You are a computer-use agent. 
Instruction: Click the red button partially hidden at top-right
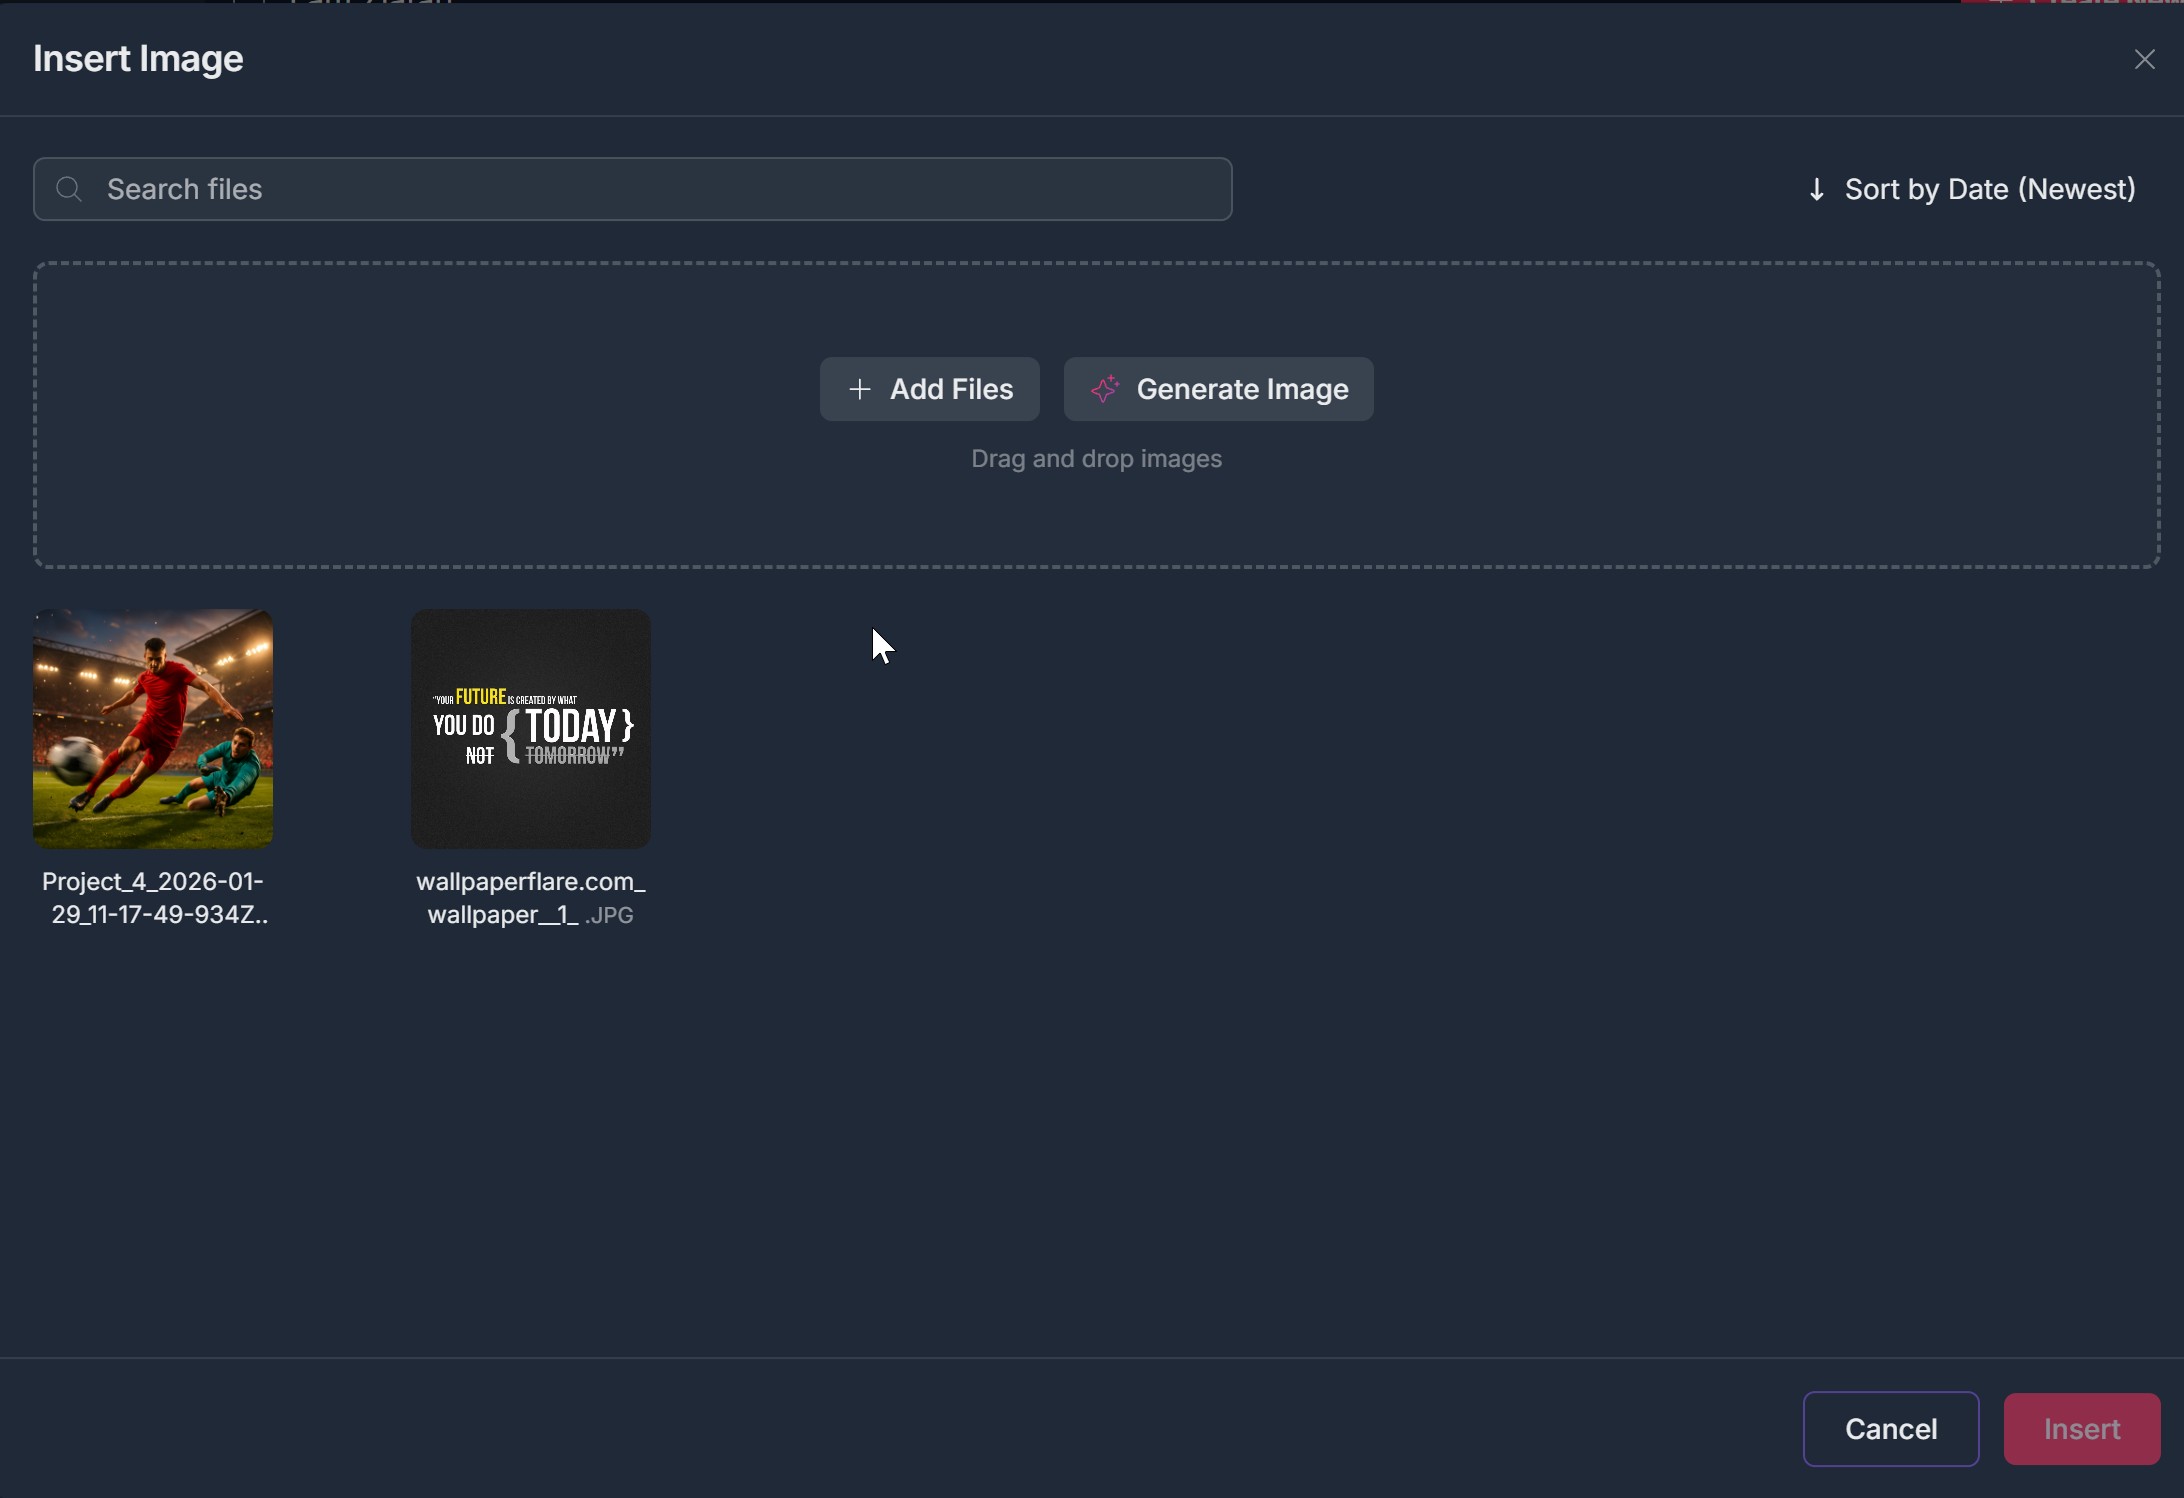click(x=2070, y=2)
